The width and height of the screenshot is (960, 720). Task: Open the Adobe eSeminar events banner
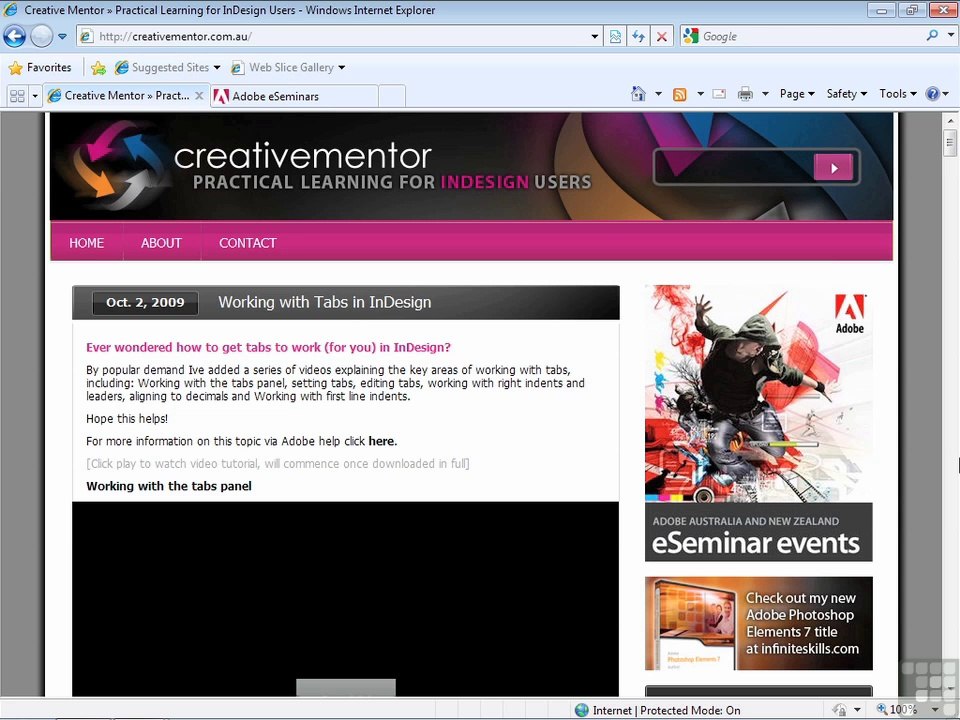pyautogui.click(x=759, y=422)
